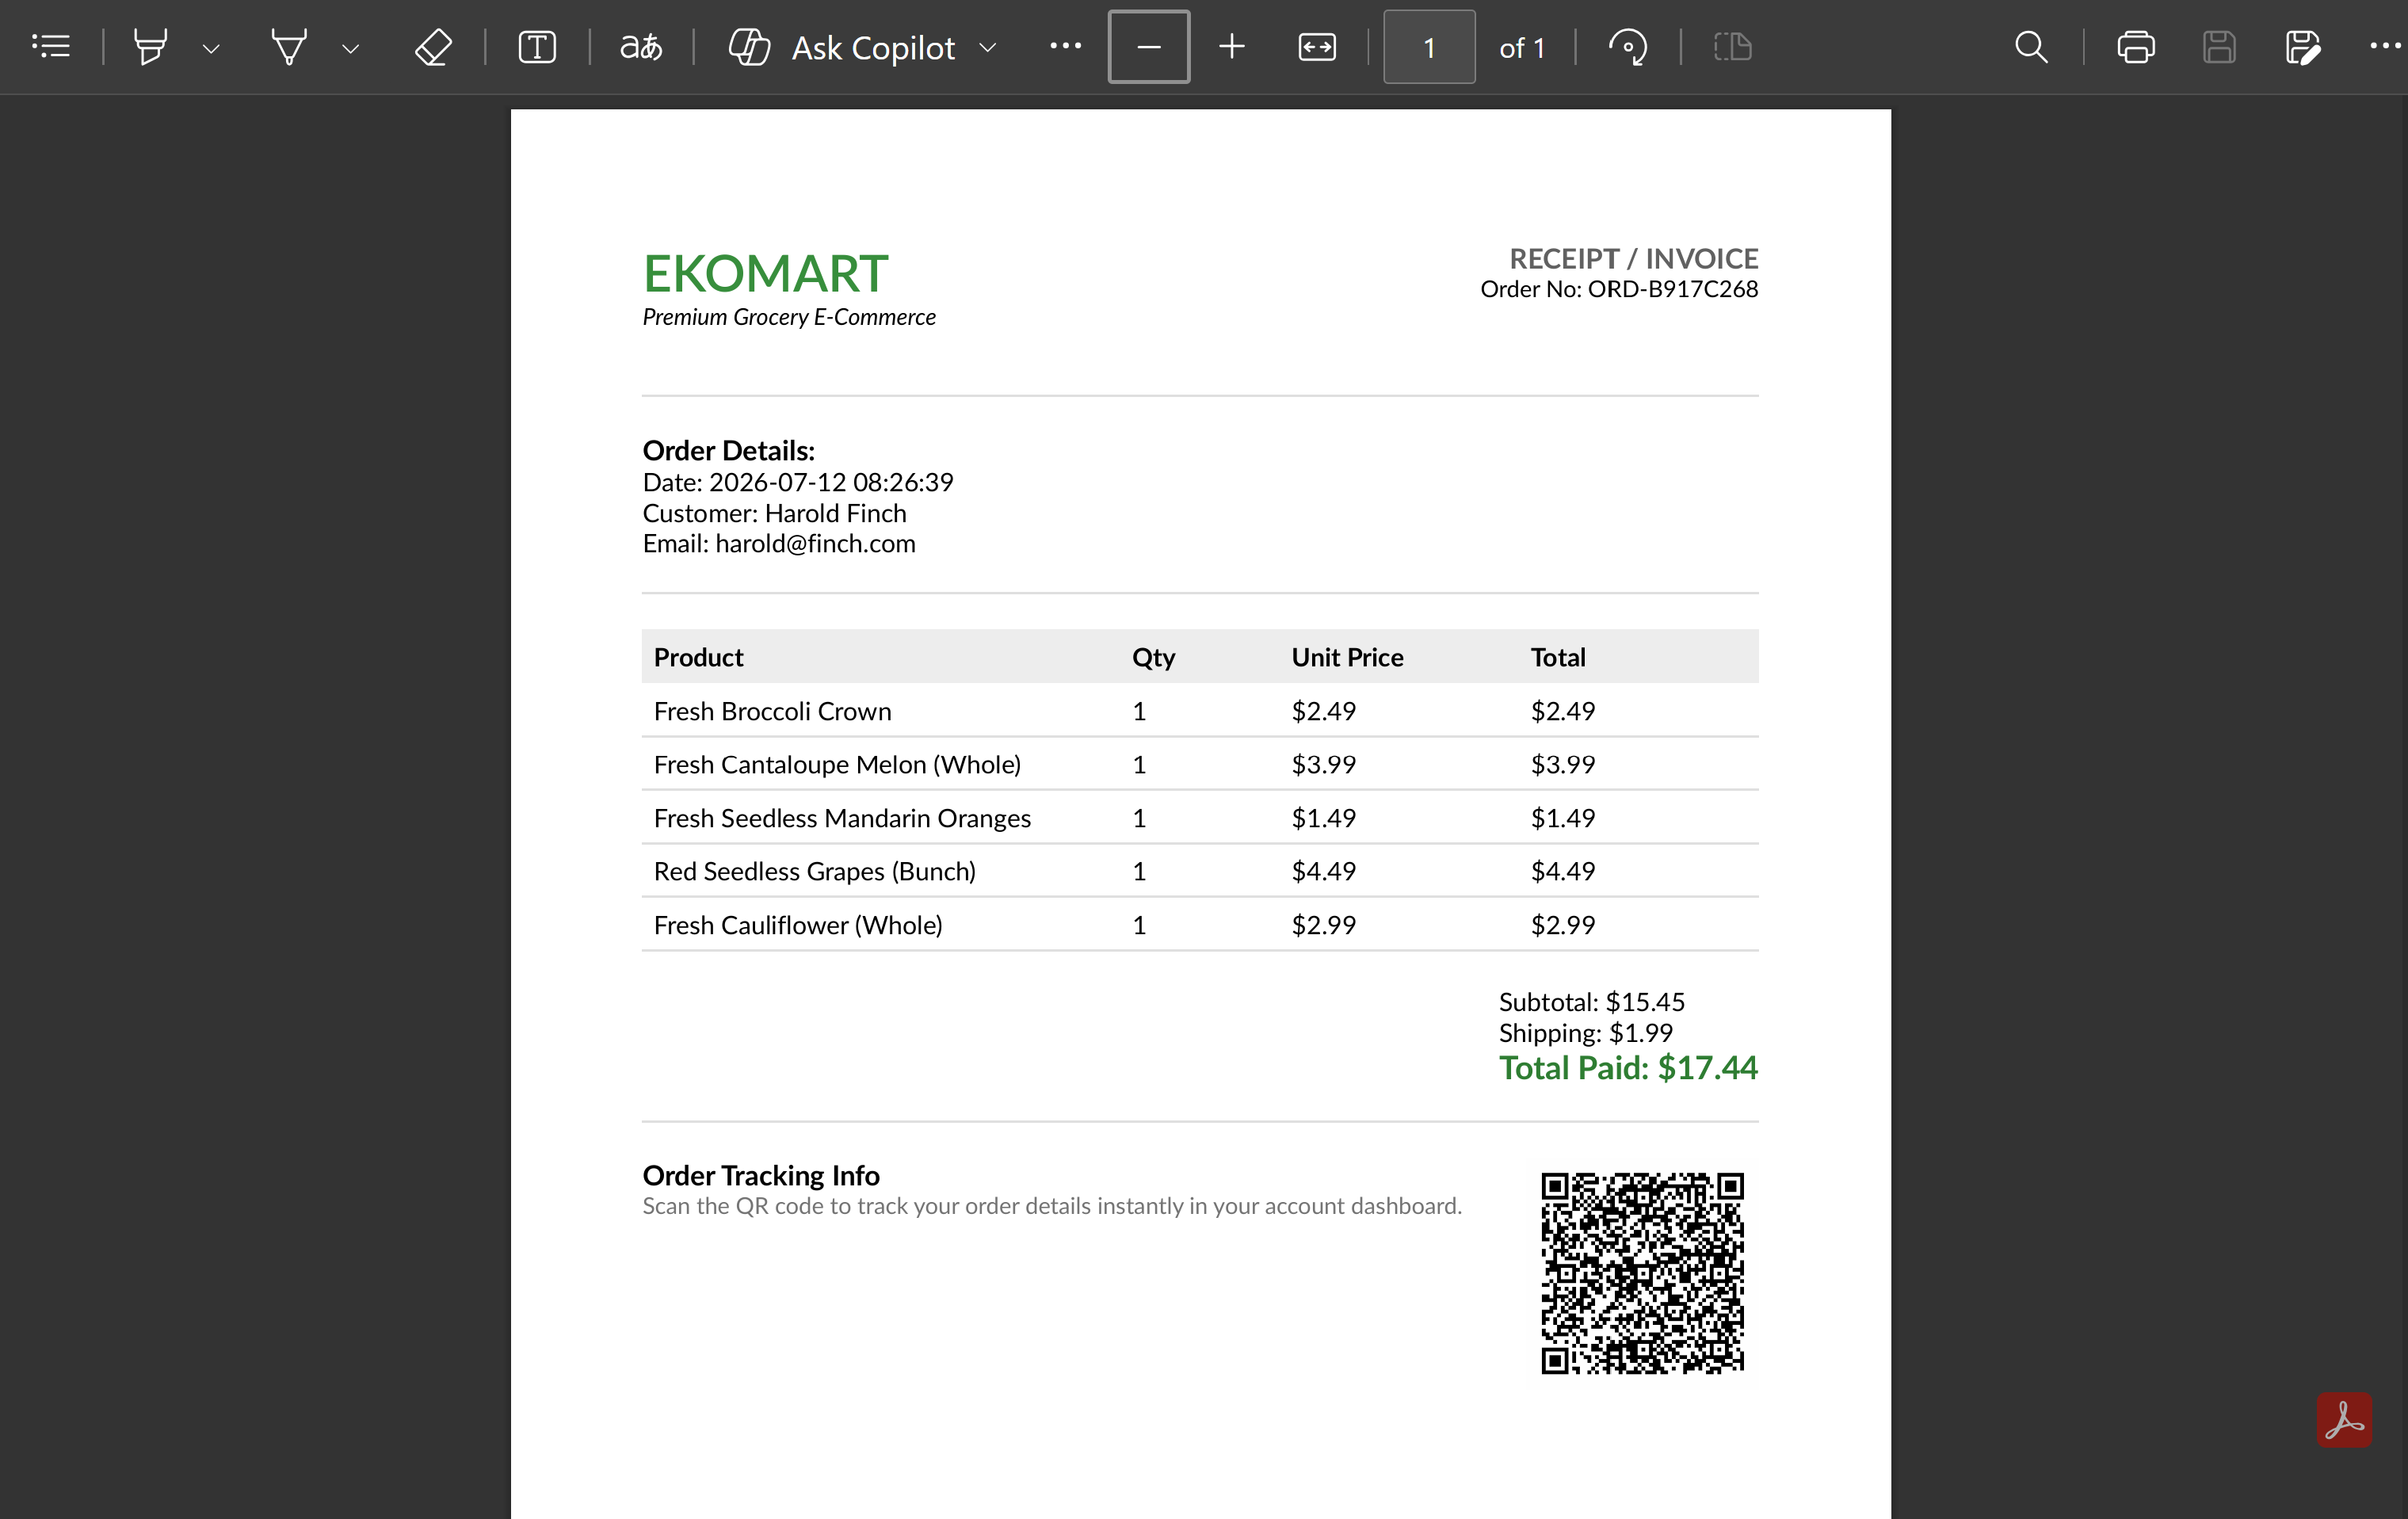
Task: Click Red Seedless Grapes (Bunch) entry
Action: click(814, 872)
